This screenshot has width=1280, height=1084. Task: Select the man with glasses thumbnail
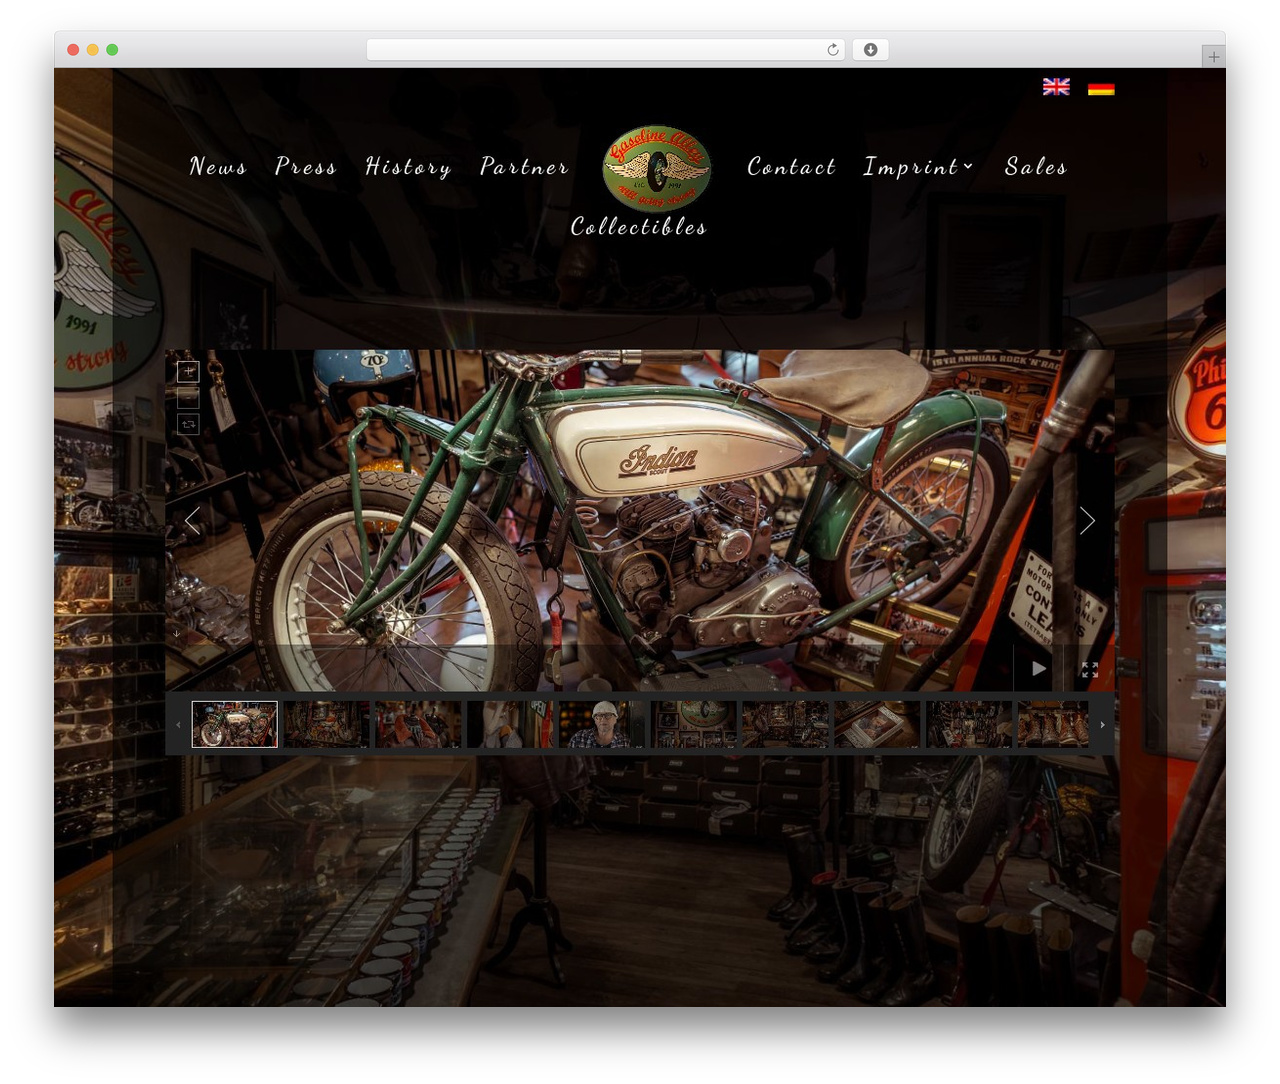click(602, 724)
